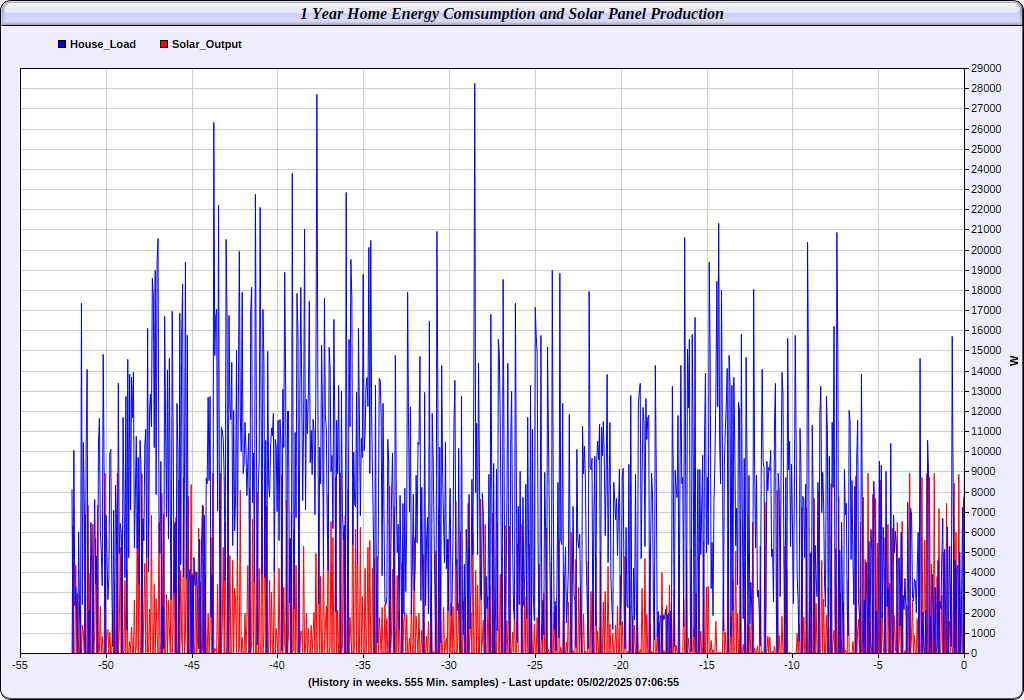Viewport: 1024px width, 700px height.
Task: Click the -35 week X-axis label
Action: tap(363, 665)
